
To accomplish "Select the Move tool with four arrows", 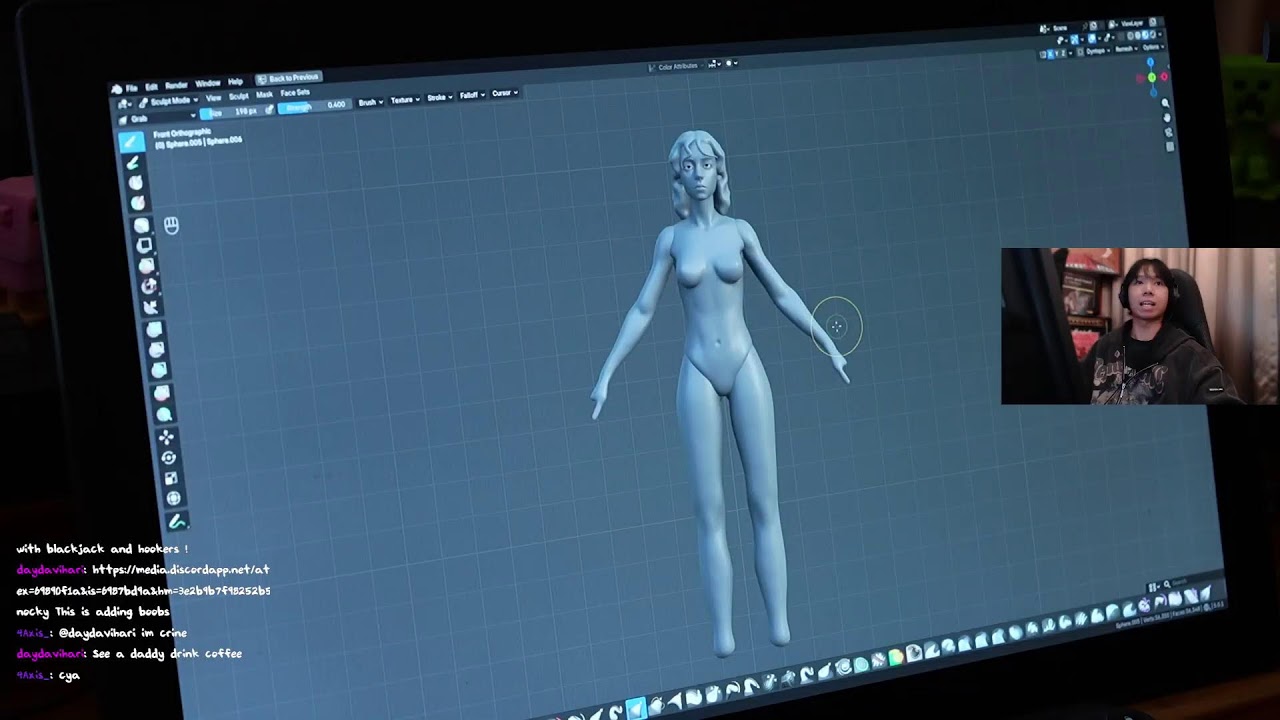I will 166,437.
